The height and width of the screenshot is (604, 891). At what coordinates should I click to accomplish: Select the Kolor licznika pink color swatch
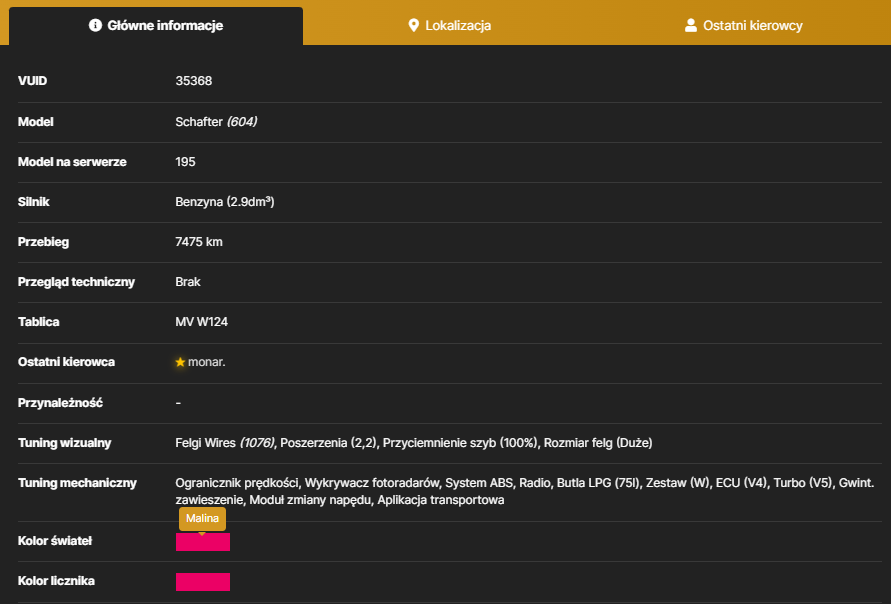(203, 581)
